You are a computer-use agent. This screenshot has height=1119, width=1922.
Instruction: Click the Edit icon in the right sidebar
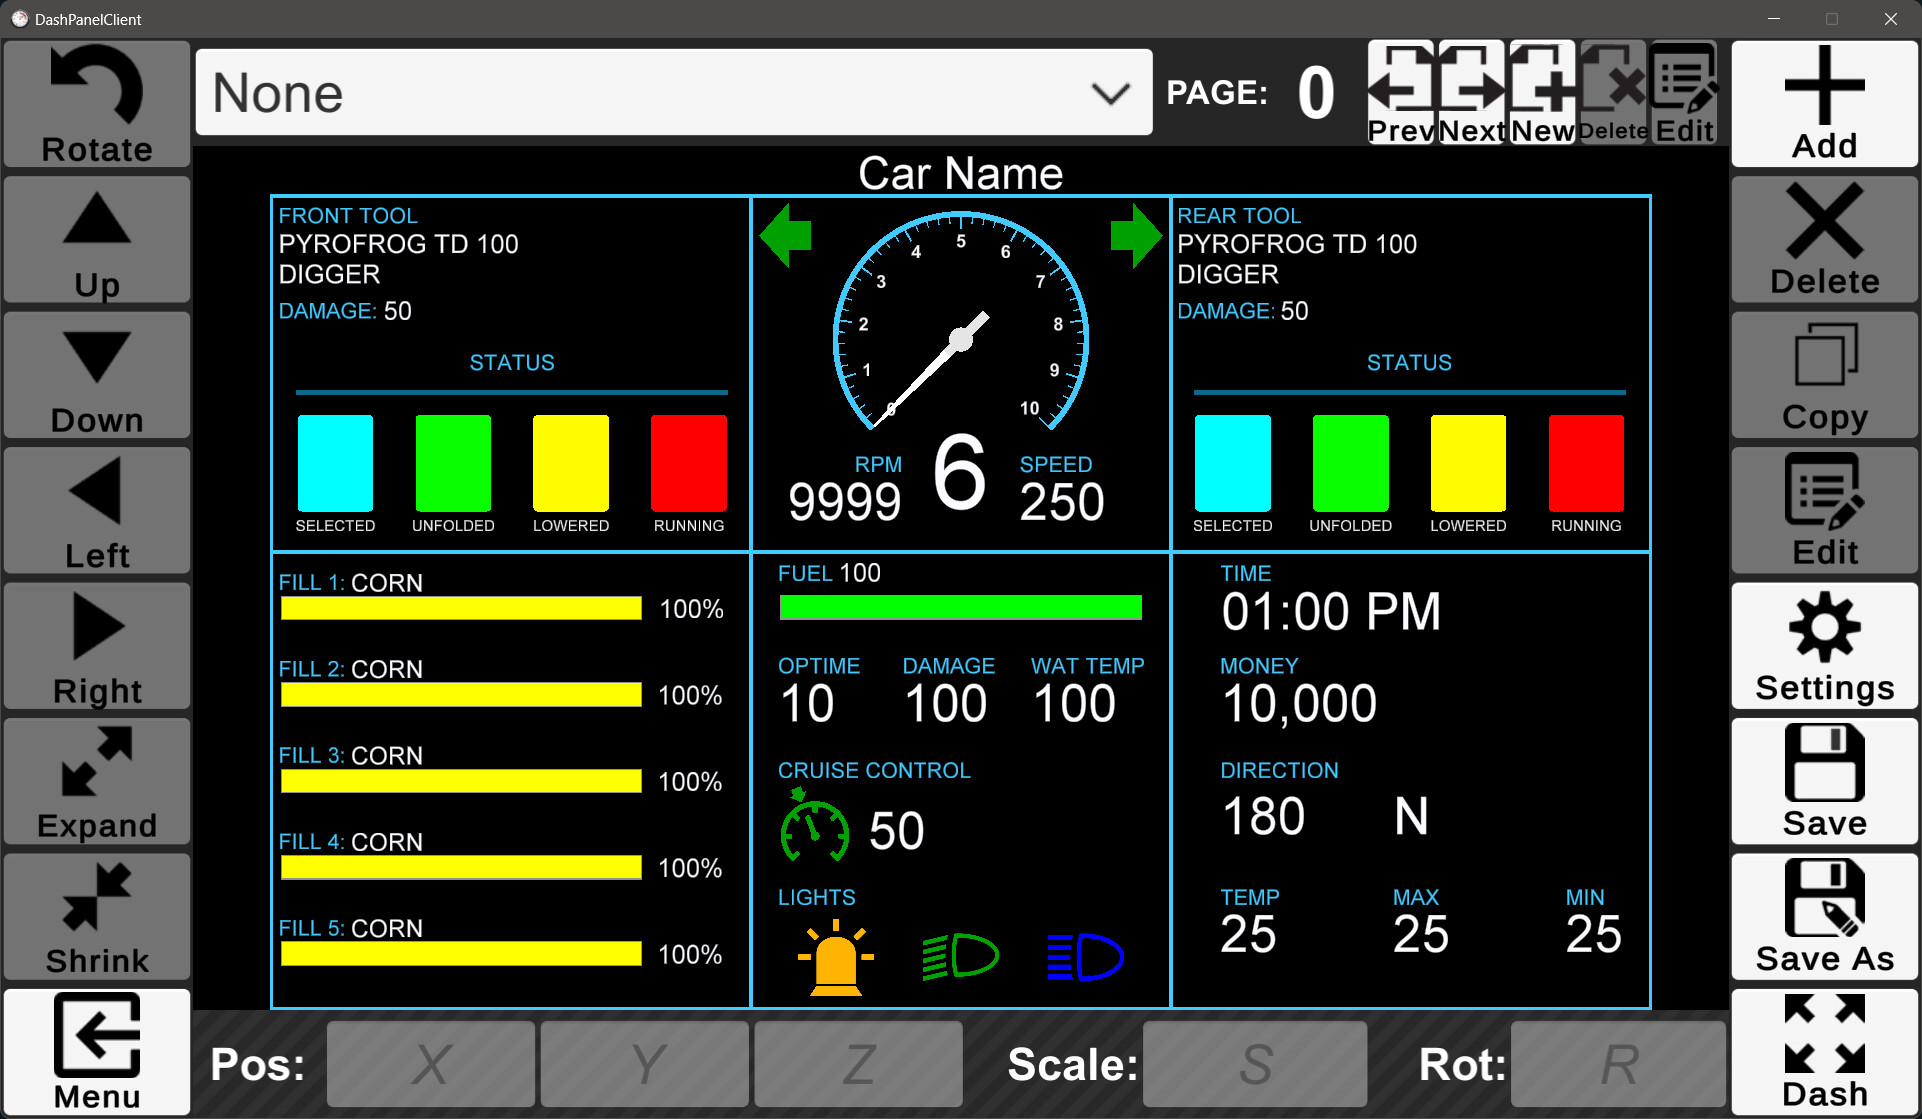(1824, 510)
